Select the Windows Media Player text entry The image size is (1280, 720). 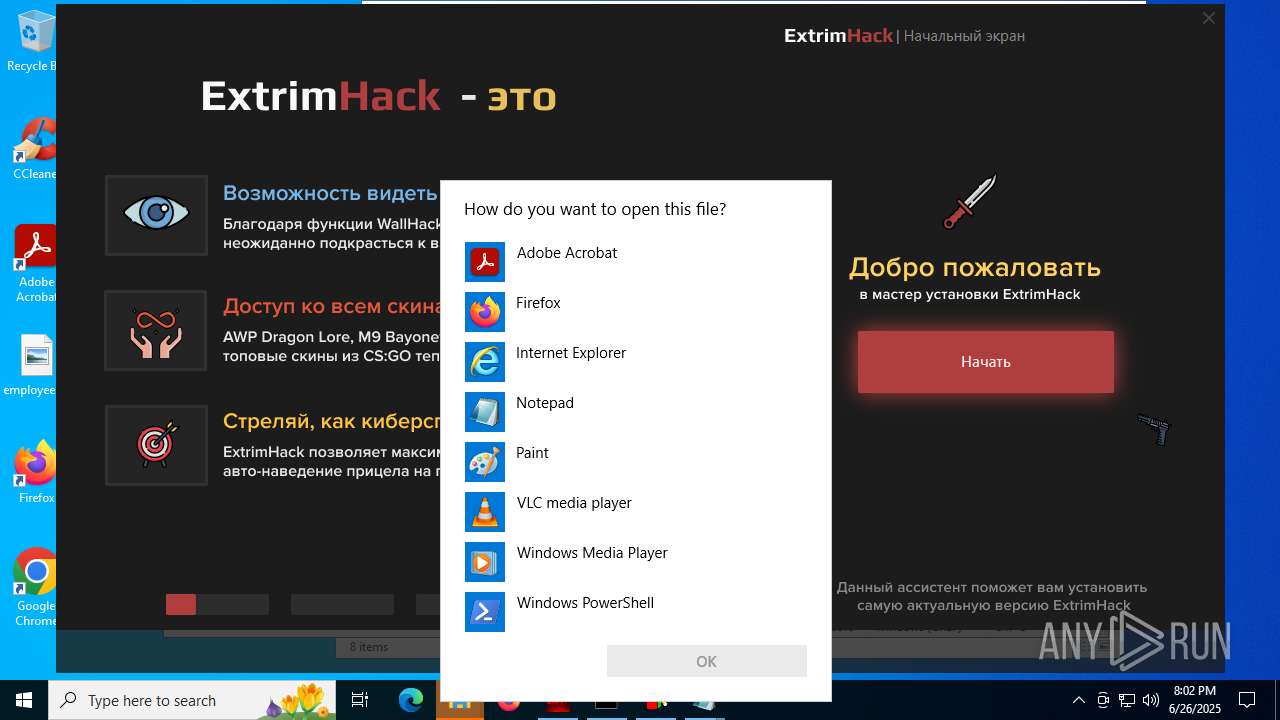(592, 553)
